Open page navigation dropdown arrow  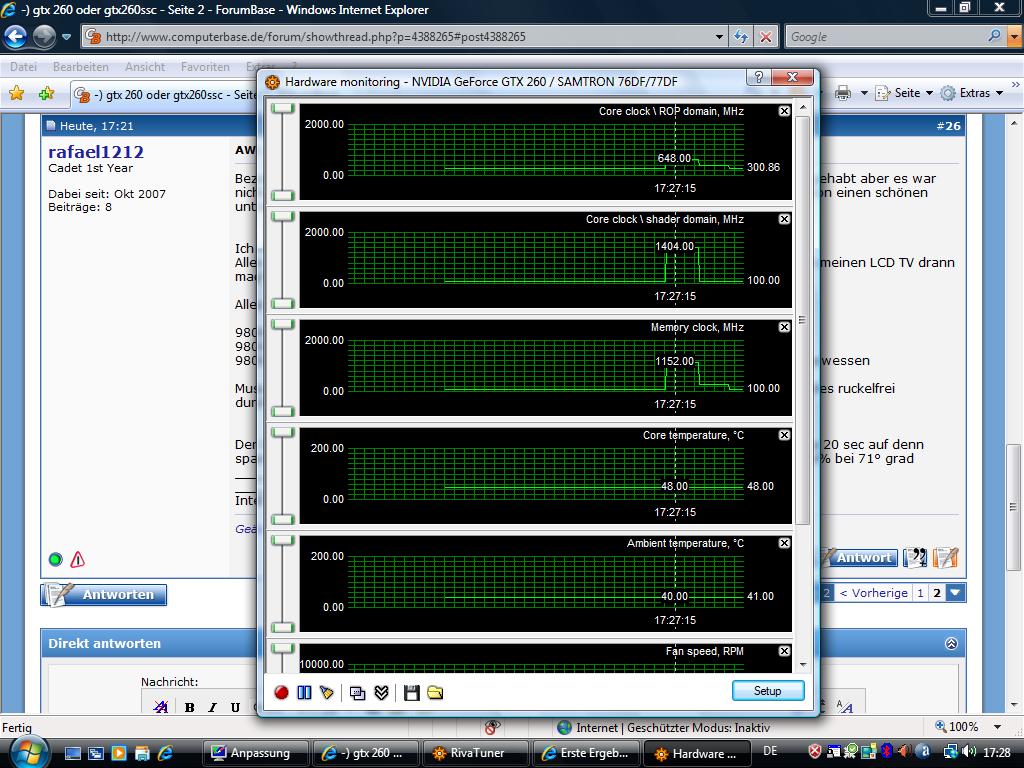click(955, 593)
